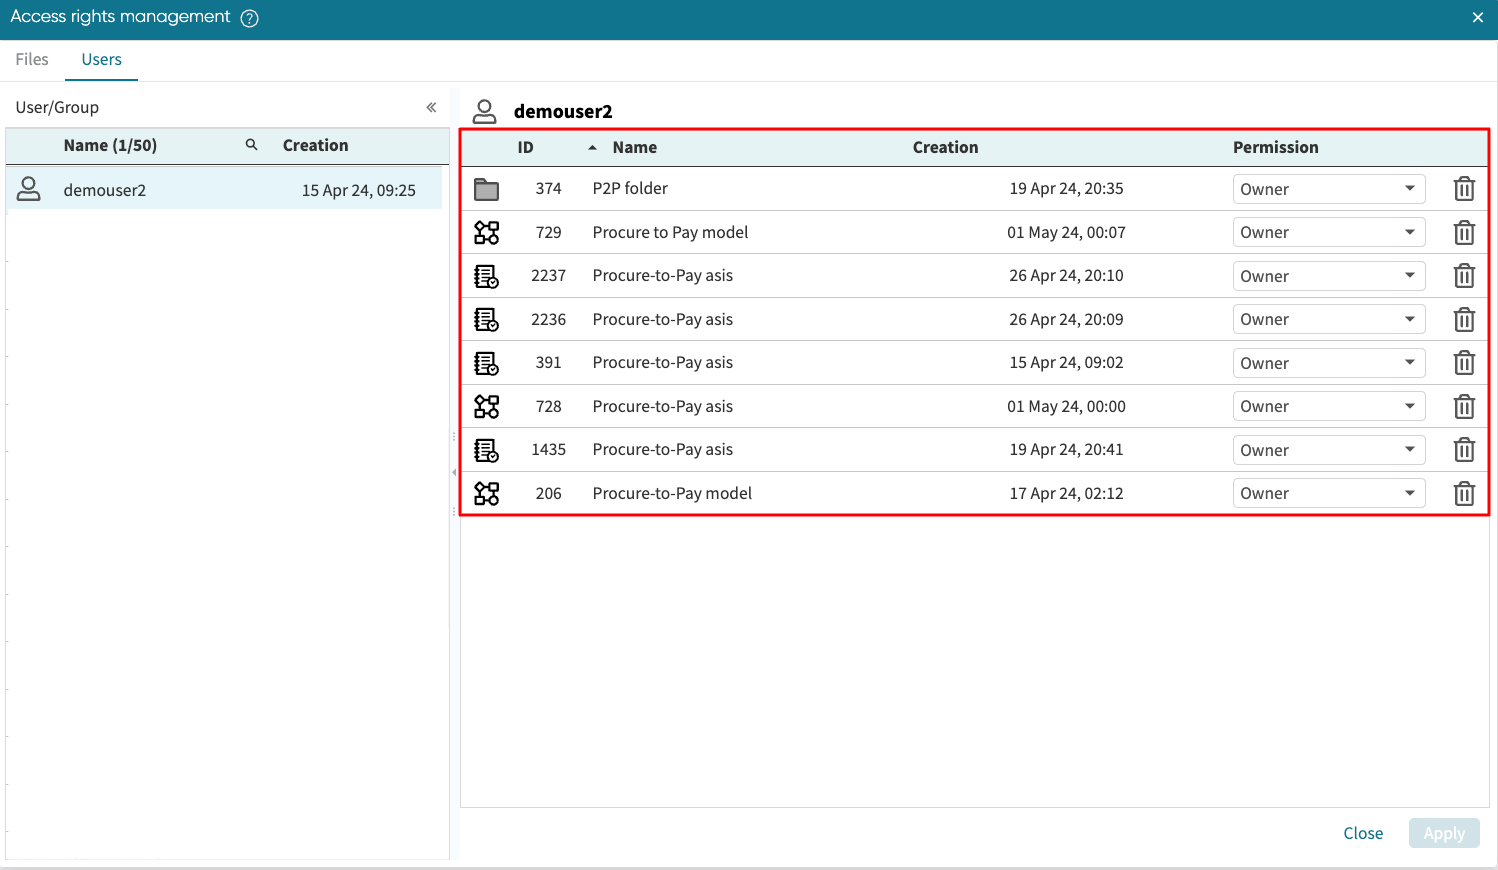Expand Permission dropdown for ID 2236
This screenshot has height=870, width=1498.
tap(1328, 320)
